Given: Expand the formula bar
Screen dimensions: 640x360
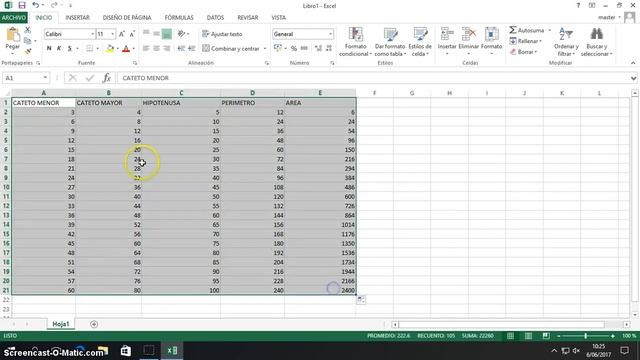Looking at the screenshot, I should coord(633,78).
